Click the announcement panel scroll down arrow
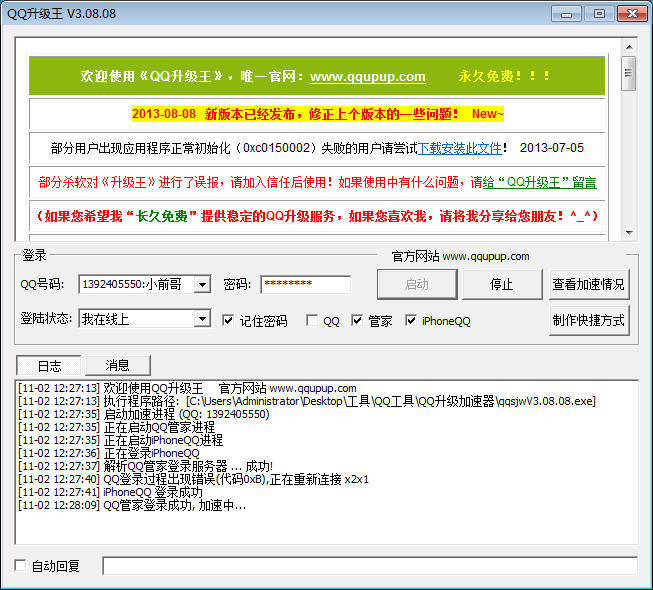 pyautogui.click(x=628, y=231)
